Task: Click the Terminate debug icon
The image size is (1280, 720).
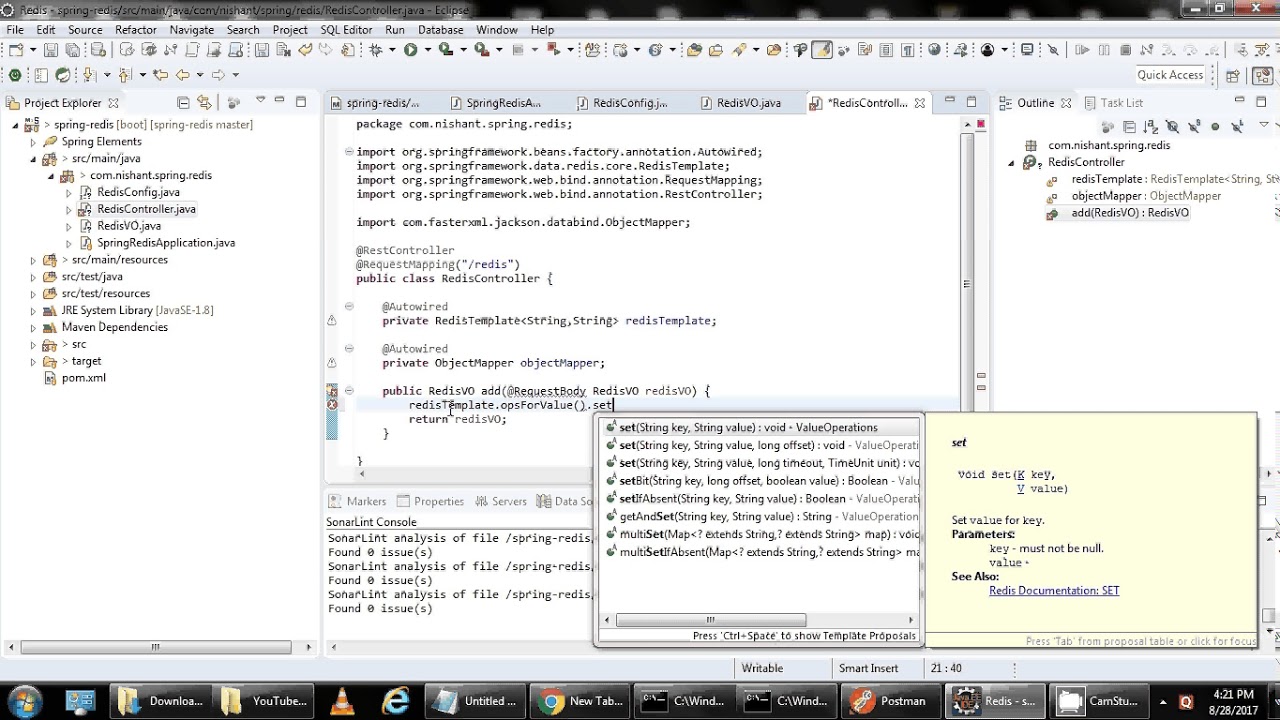Action: 1125,49
